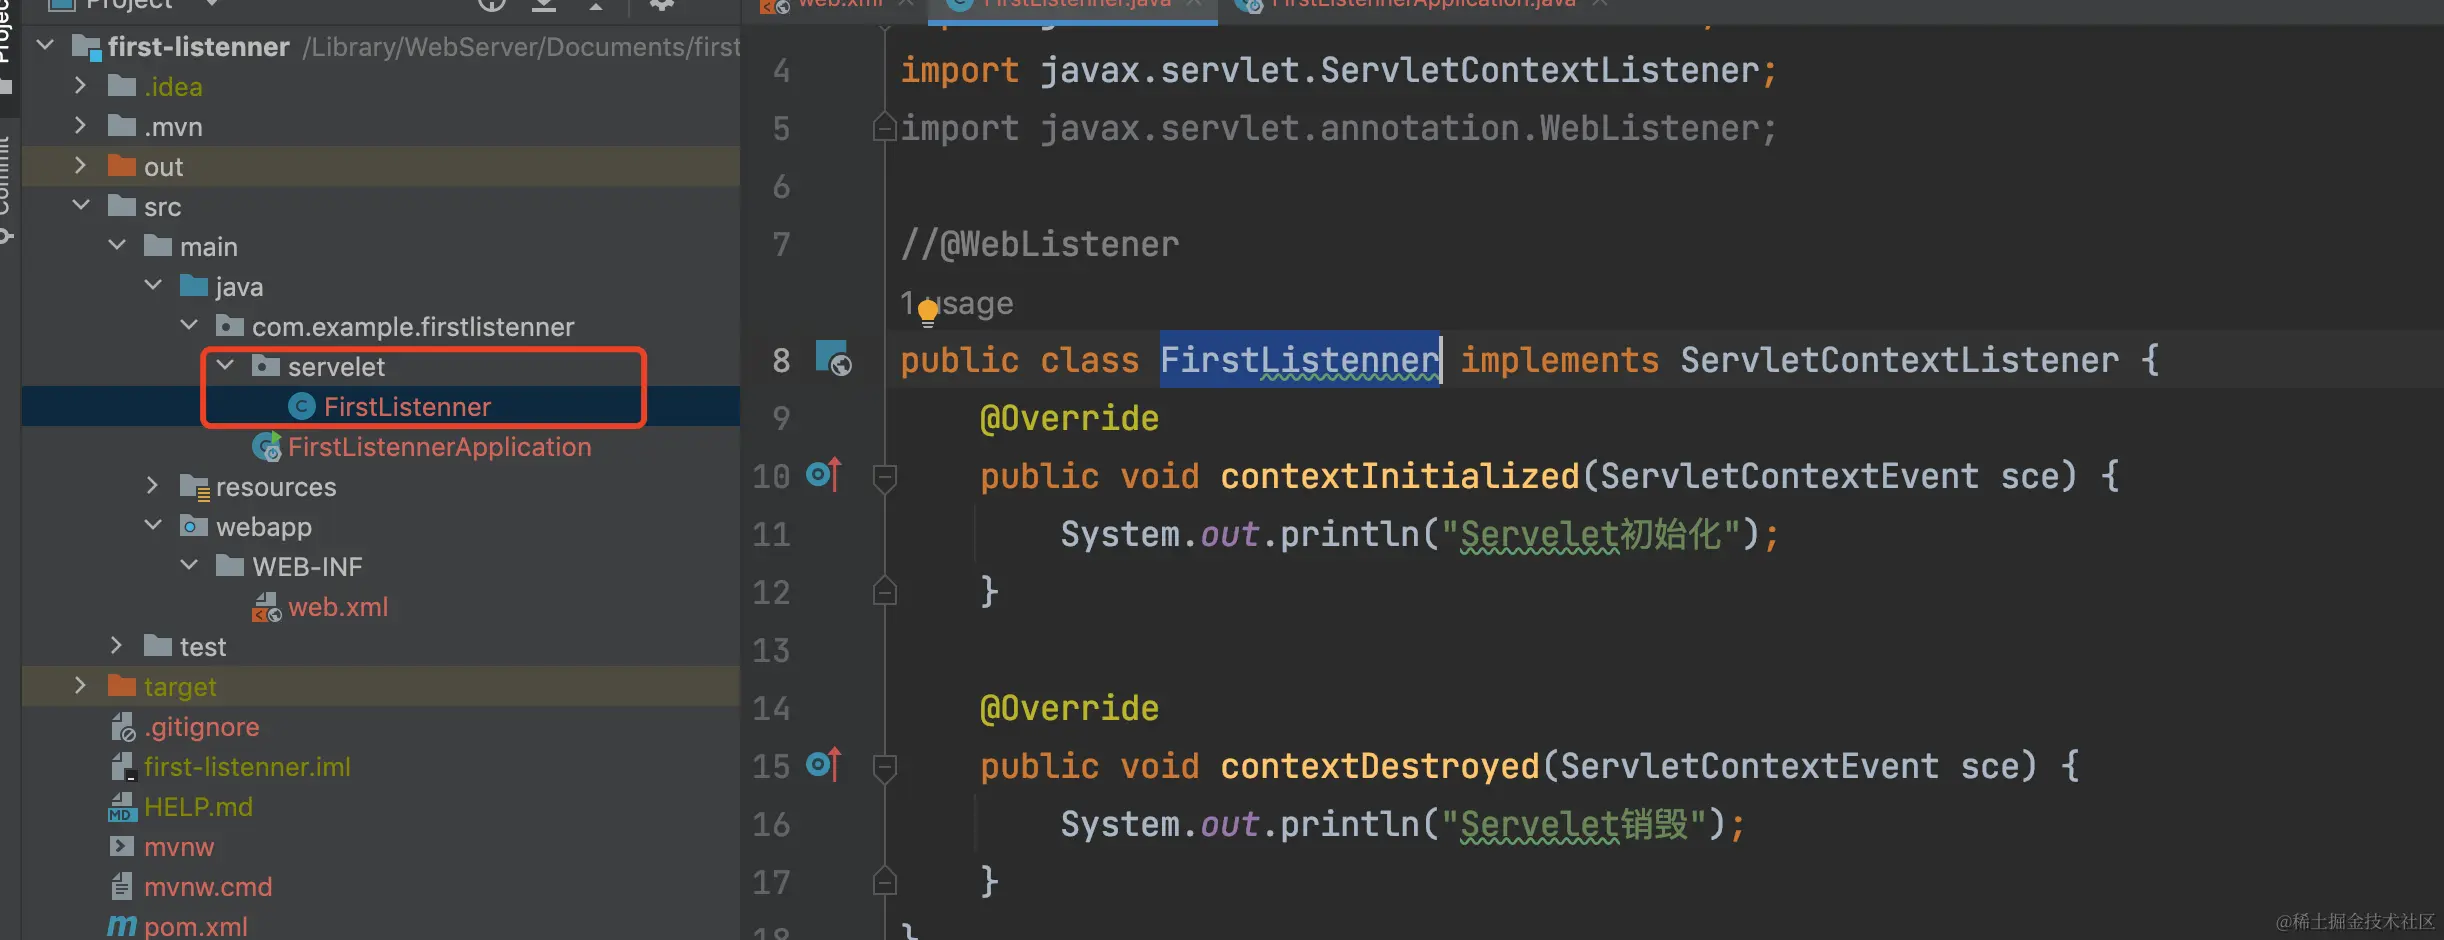The width and height of the screenshot is (2444, 940).
Task: Collapse the com.example.firstlistenner package
Action: pyautogui.click(x=189, y=326)
